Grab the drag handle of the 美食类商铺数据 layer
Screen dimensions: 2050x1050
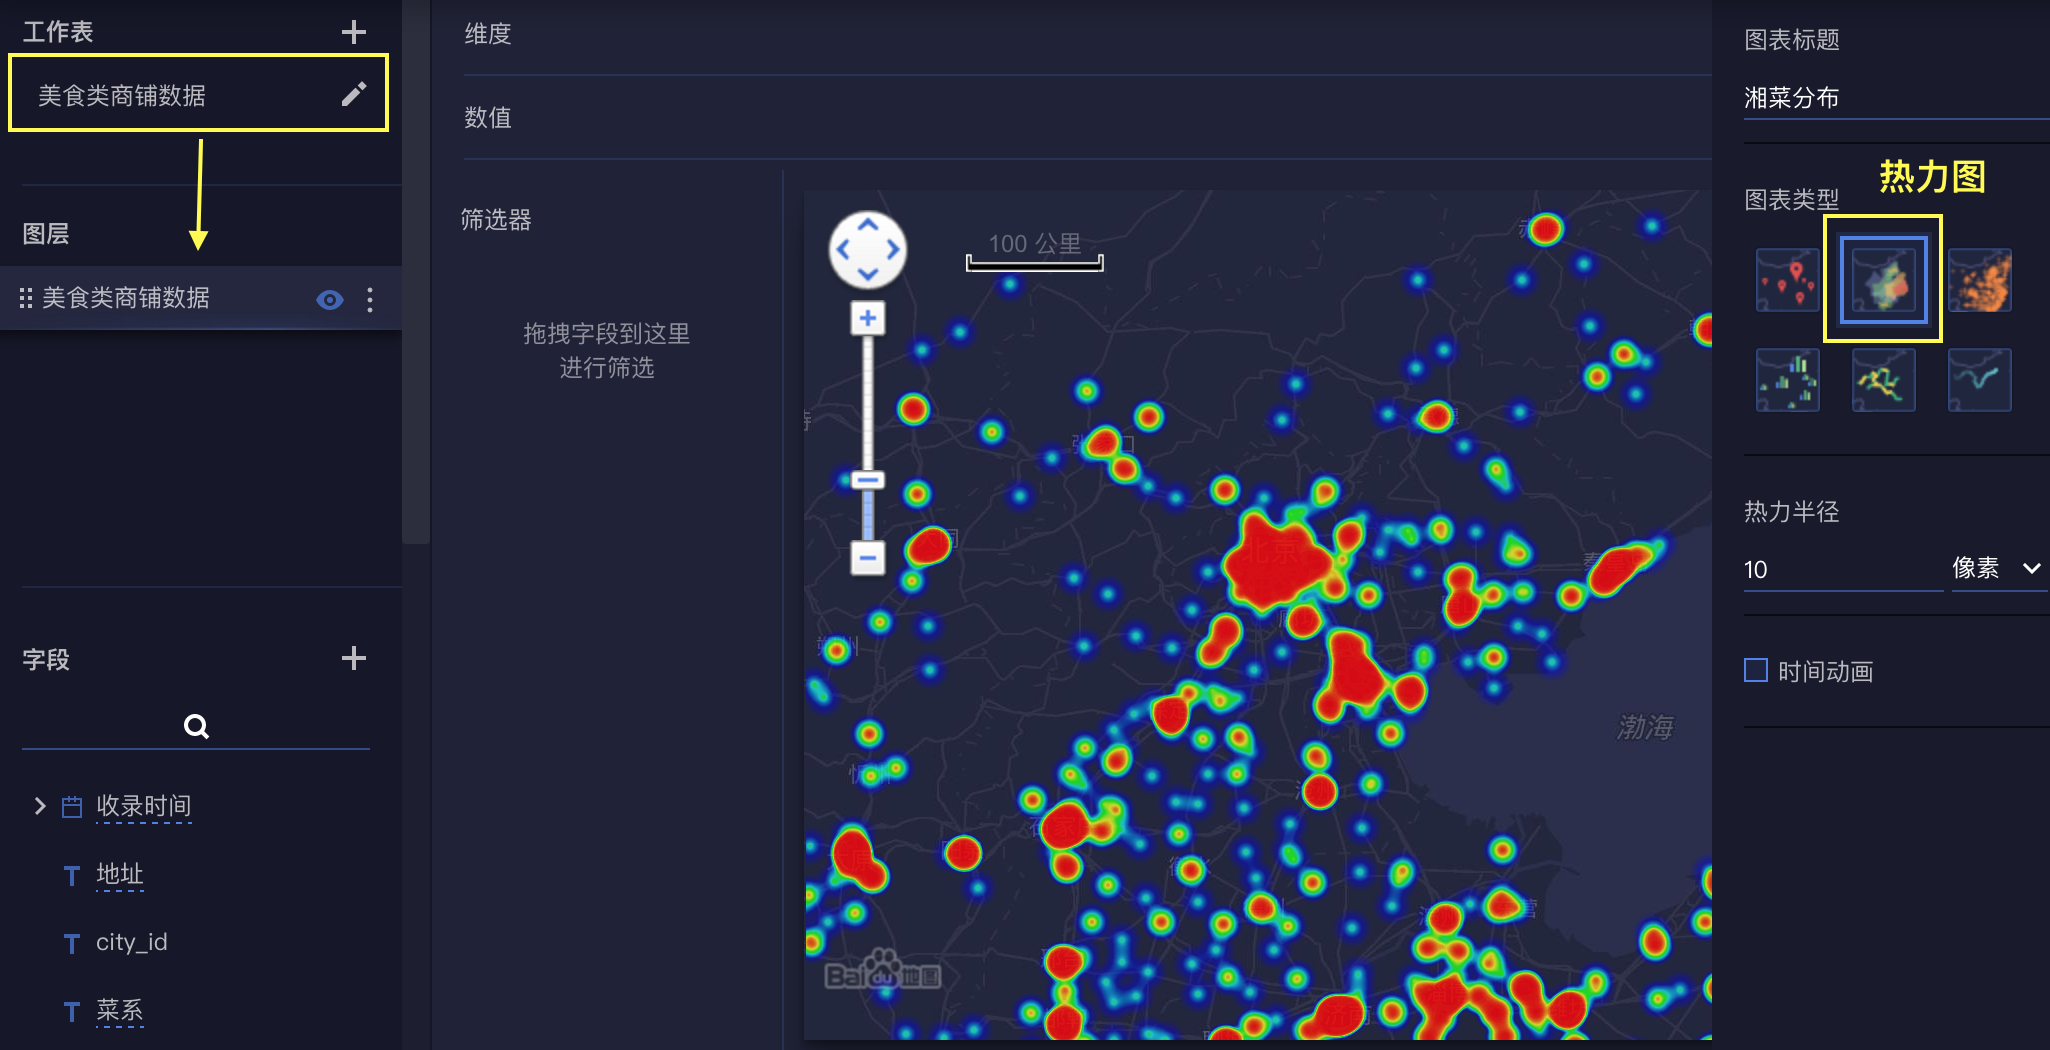tap(26, 298)
